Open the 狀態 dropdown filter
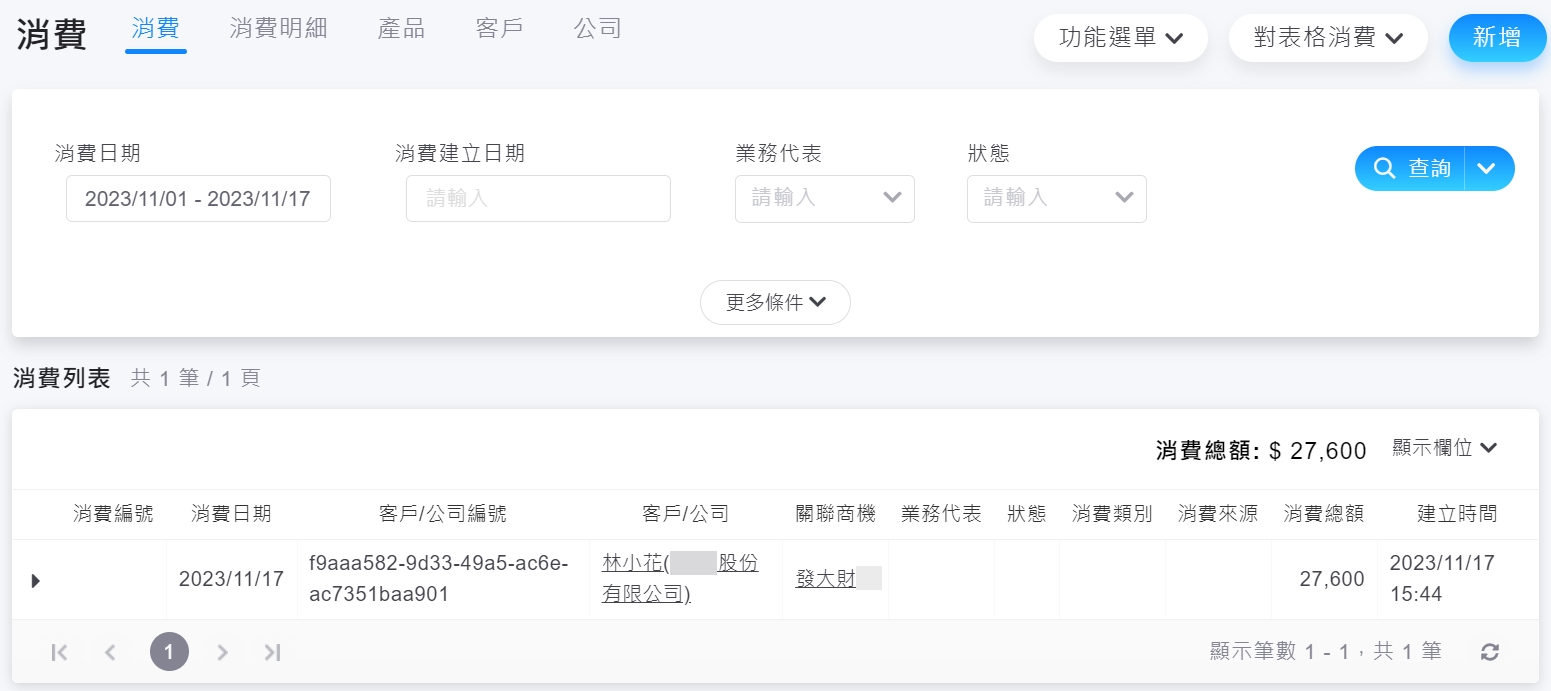1551x691 pixels. tap(1056, 198)
